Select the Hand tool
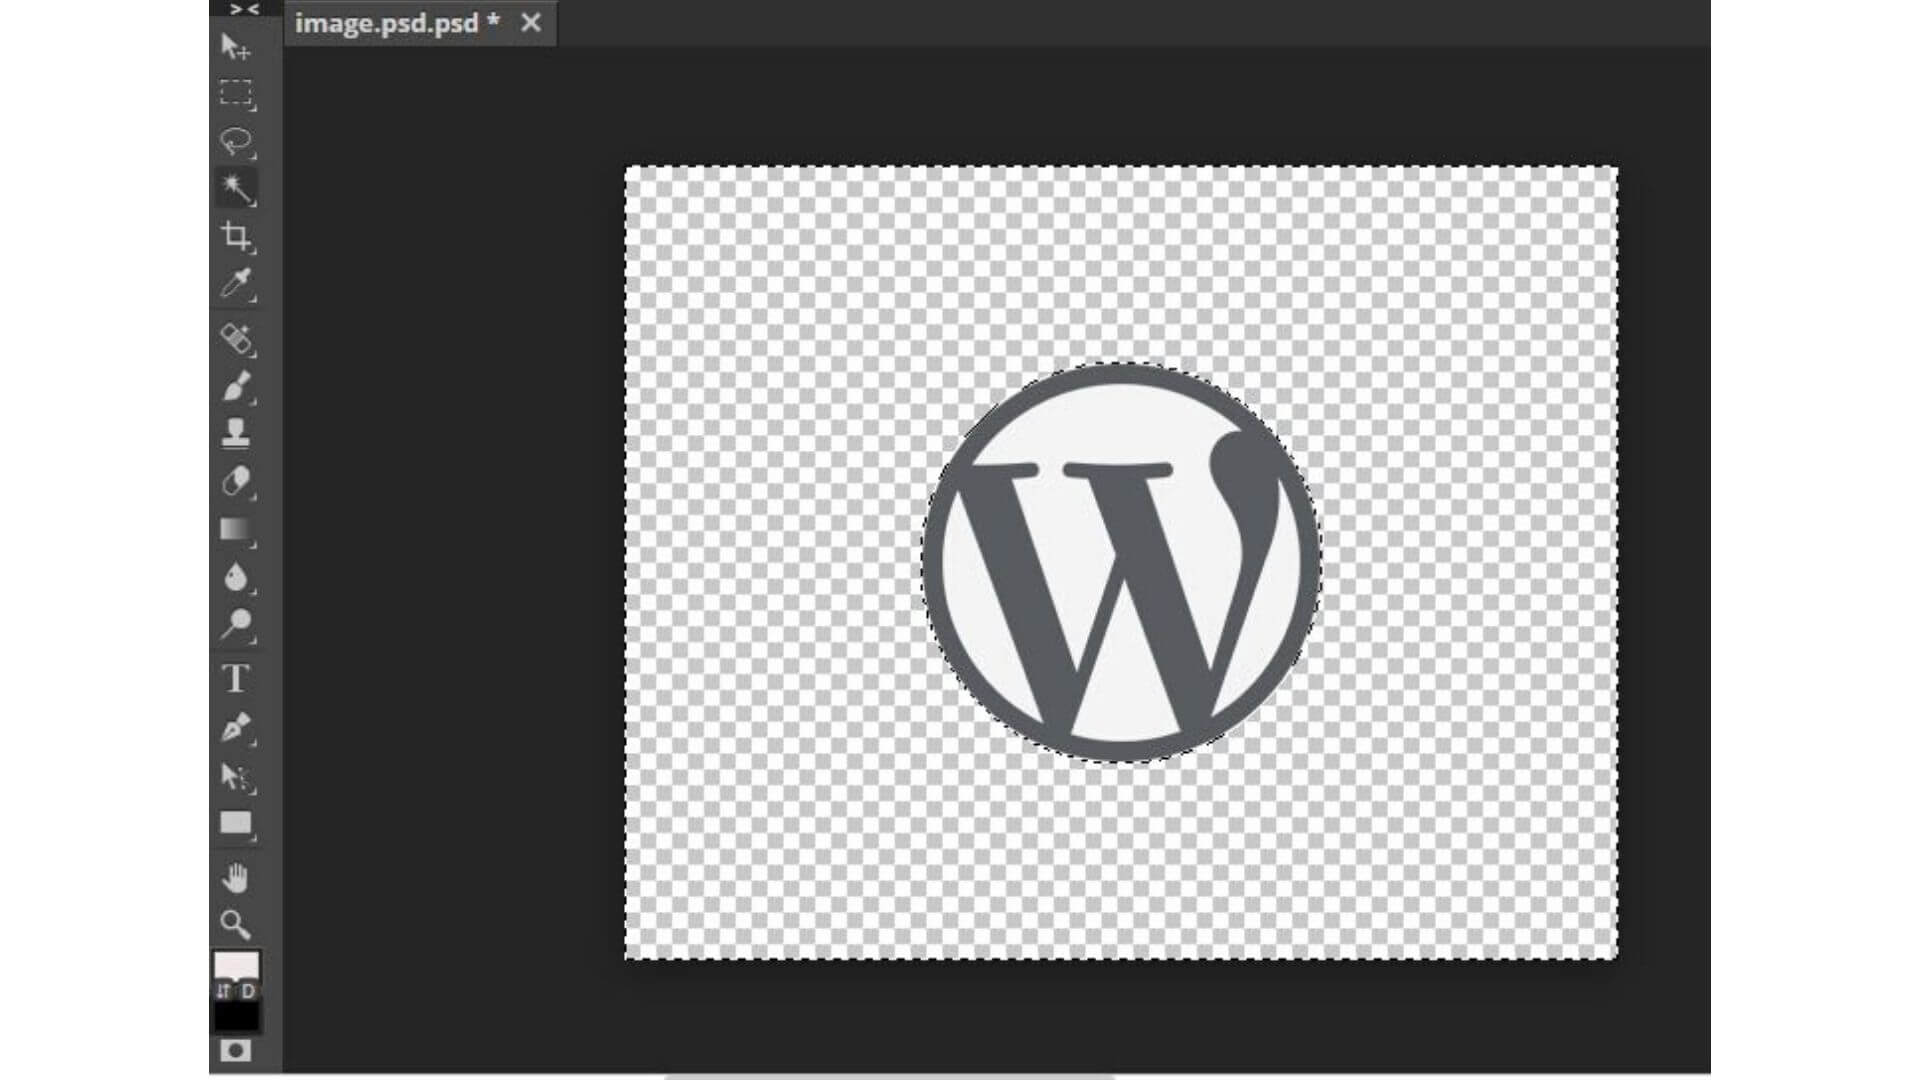The image size is (1920, 1080). coord(236,878)
